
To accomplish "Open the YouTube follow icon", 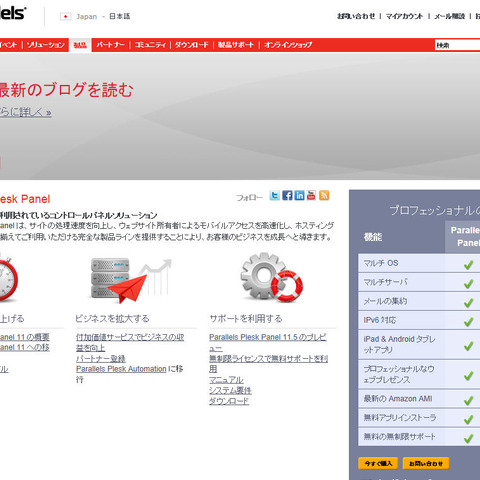I will point(311,195).
